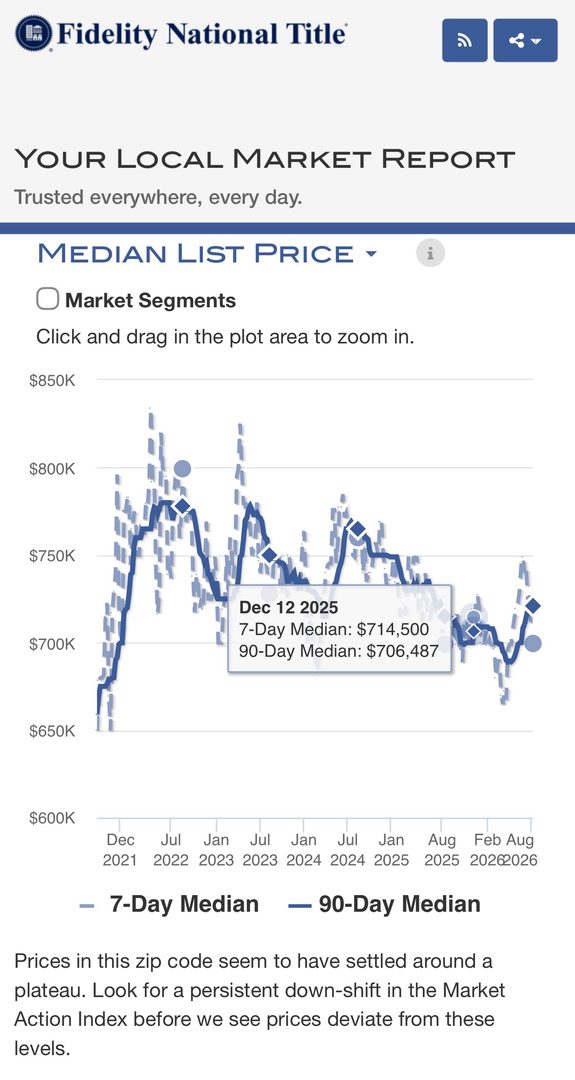The width and height of the screenshot is (575, 1080).
Task: Click the diamond marker near Jul 2024
Action: coord(357,529)
